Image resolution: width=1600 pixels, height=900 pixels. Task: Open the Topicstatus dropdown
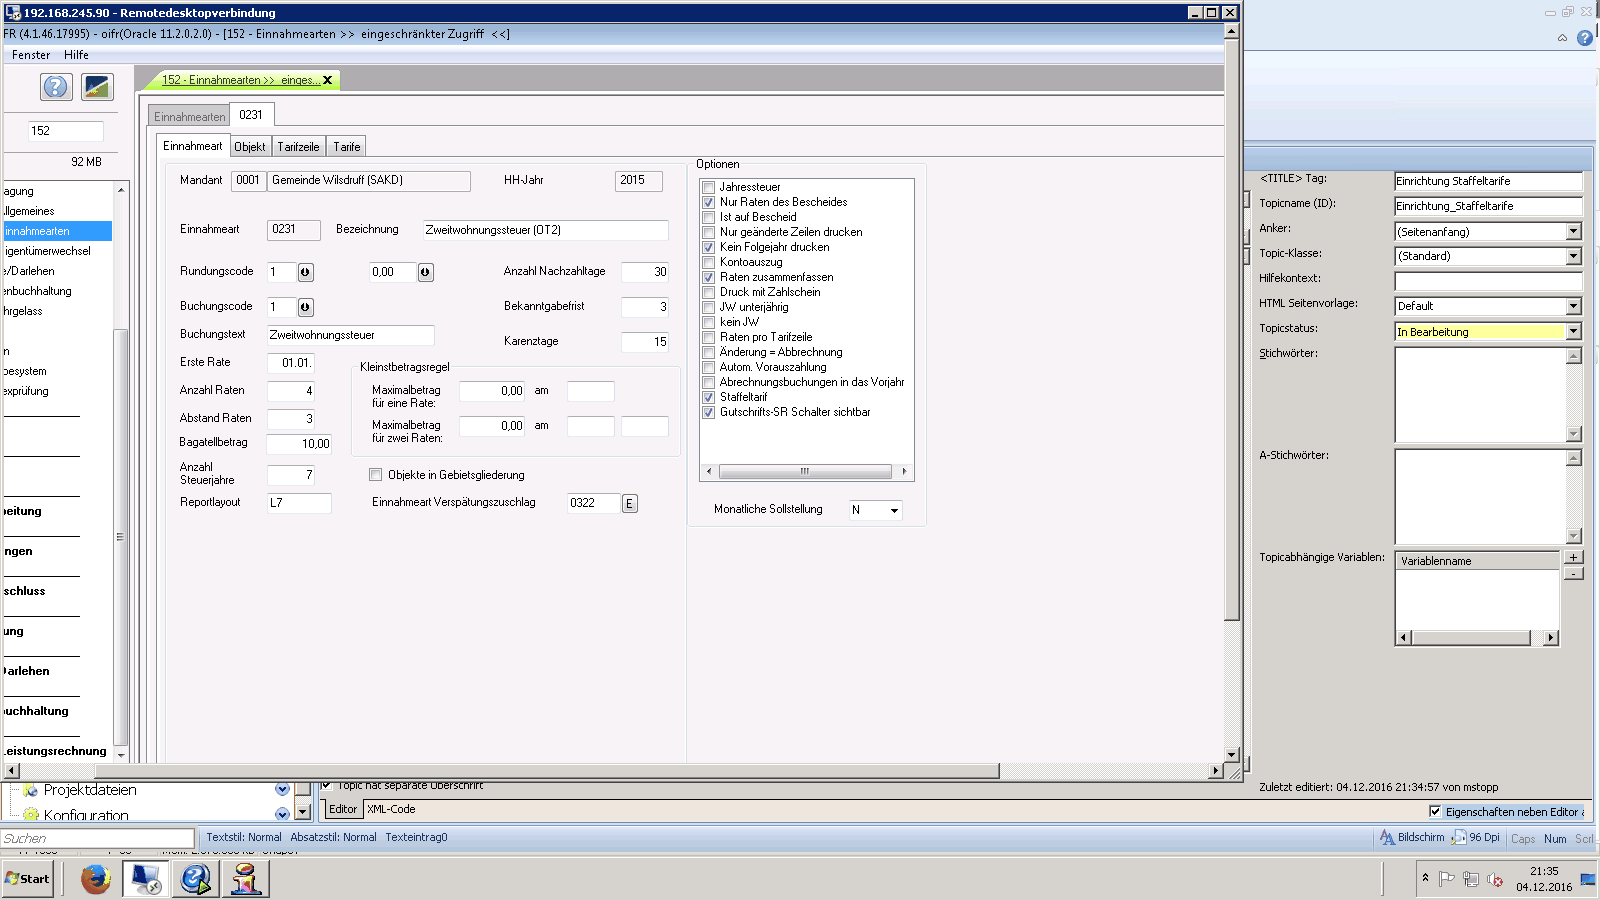1573,332
